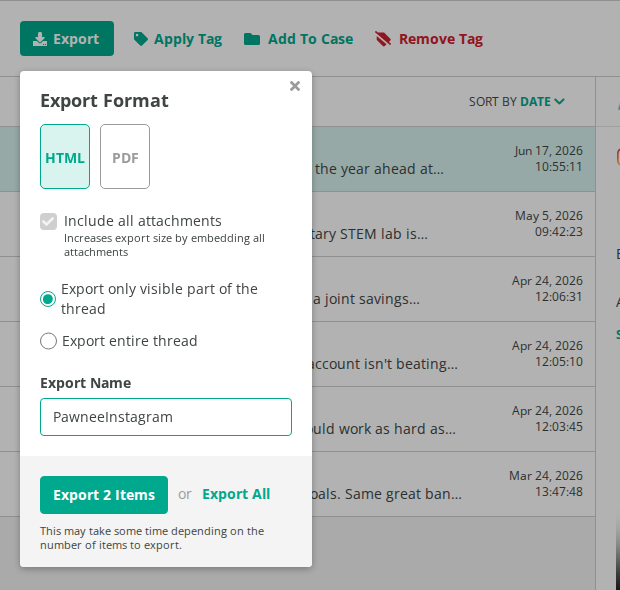Click the Export button in toolbar
620x590 pixels.
(x=67, y=38)
